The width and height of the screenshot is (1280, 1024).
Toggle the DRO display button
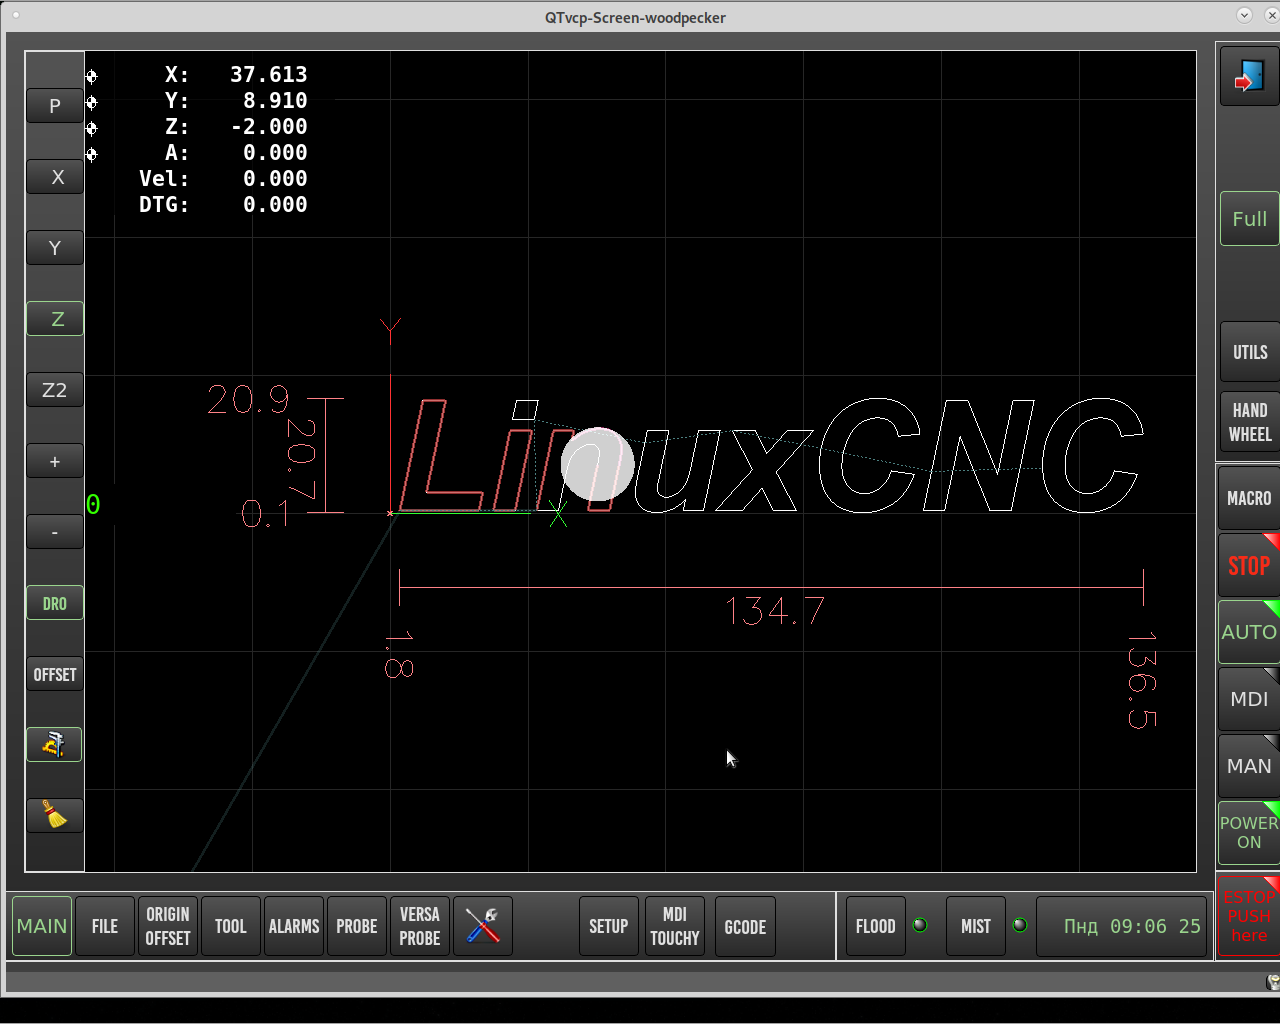(55, 603)
